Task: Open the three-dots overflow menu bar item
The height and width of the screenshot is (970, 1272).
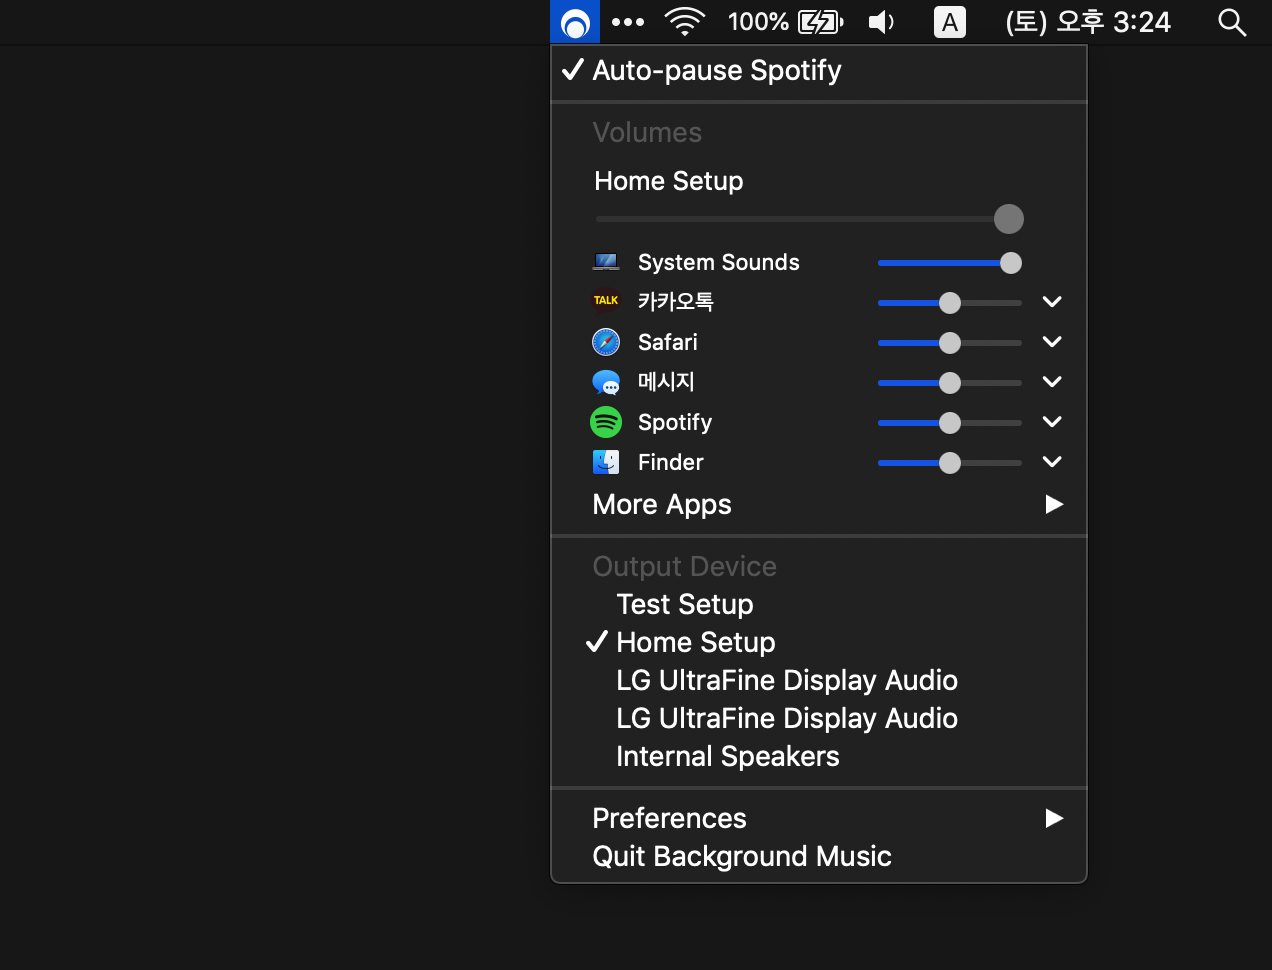Action: point(628,22)
